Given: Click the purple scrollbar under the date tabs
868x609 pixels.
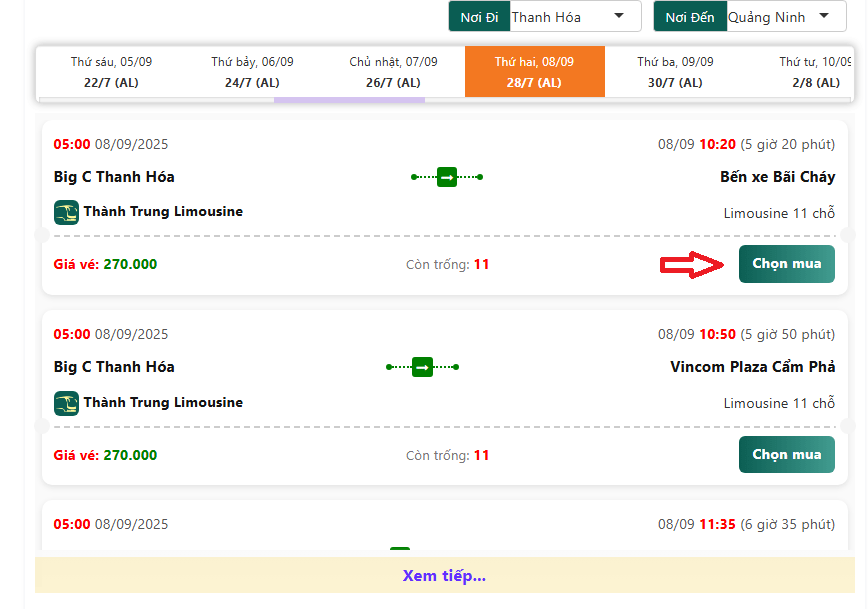Looking at the screenshot, I should [x=349, y=100].
